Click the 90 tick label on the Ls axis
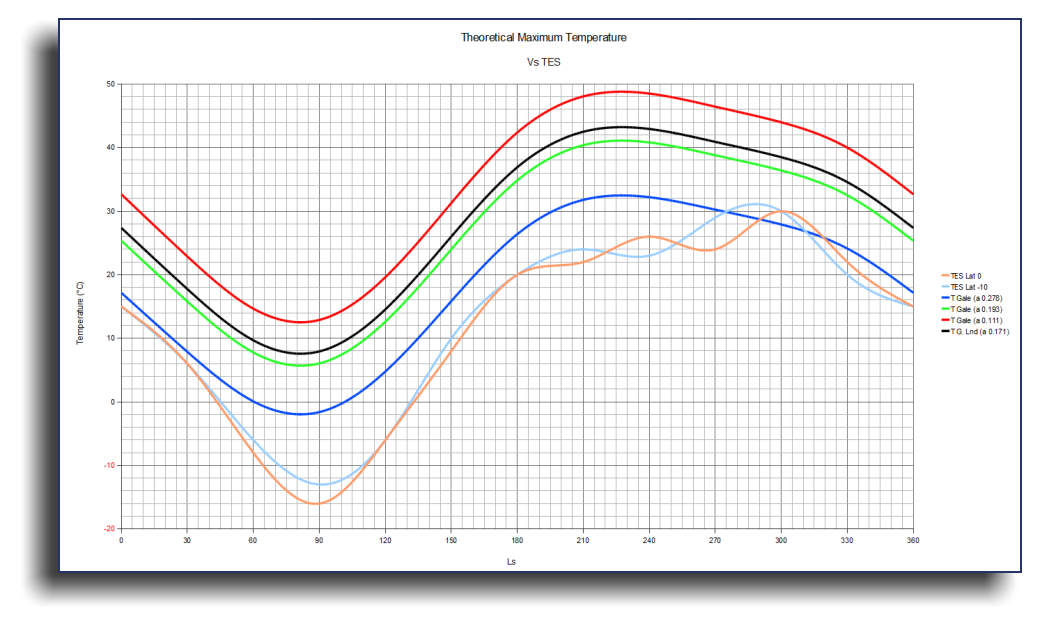This screenshot has width=1037, height=627. click(x=319, y=540)
